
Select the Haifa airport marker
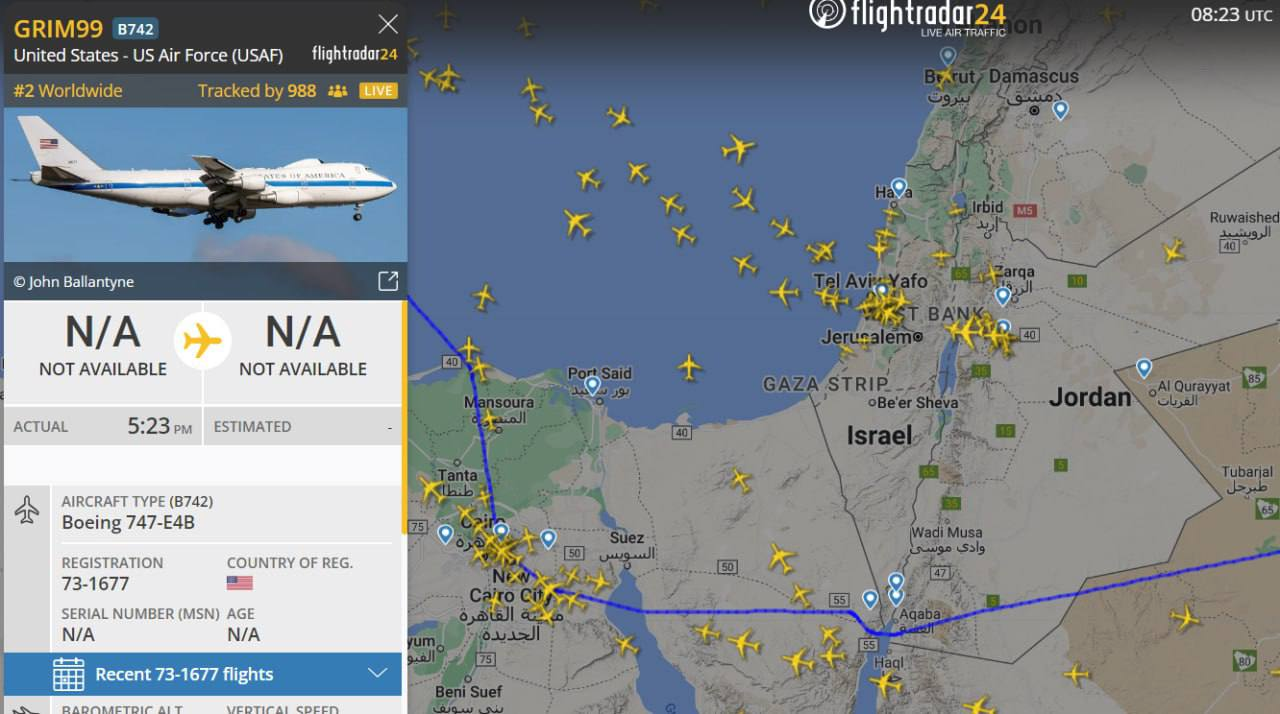(899, 187)
